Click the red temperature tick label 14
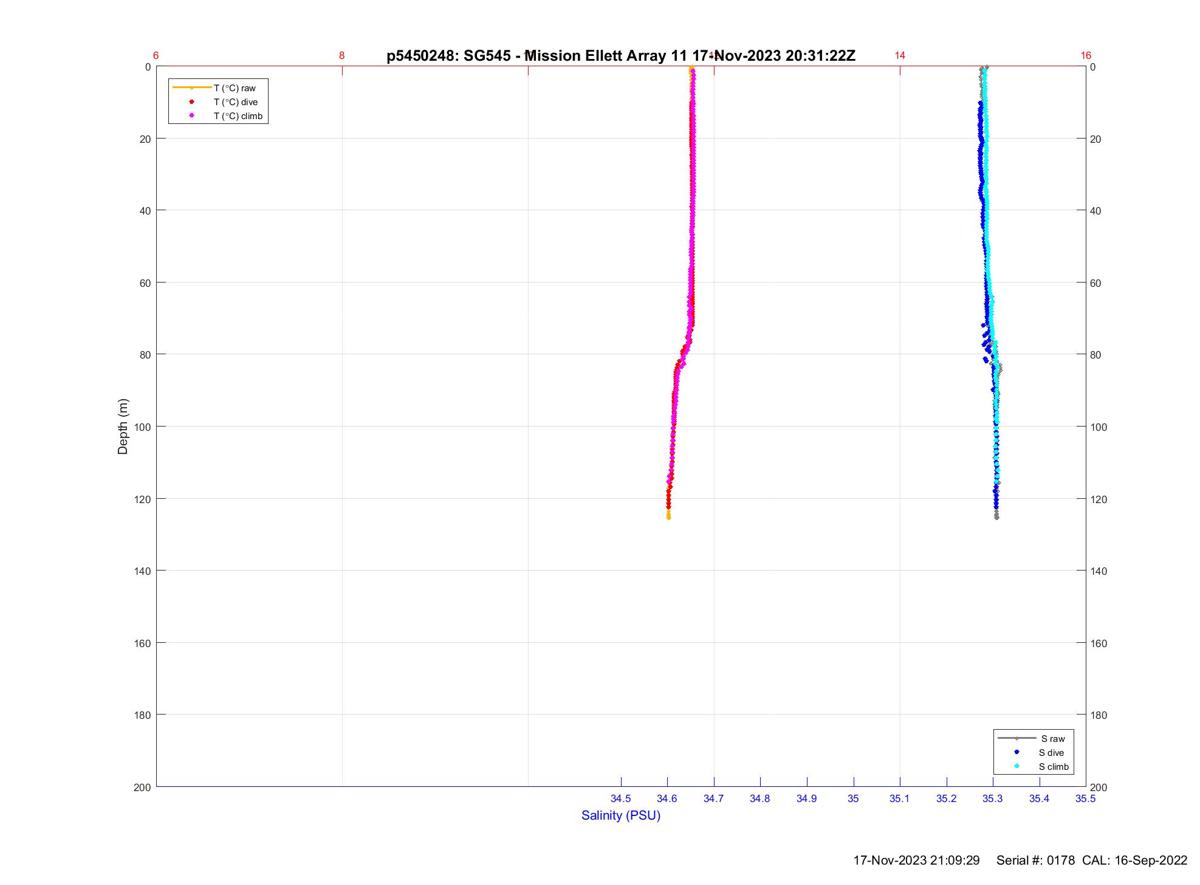 point(900,56)
